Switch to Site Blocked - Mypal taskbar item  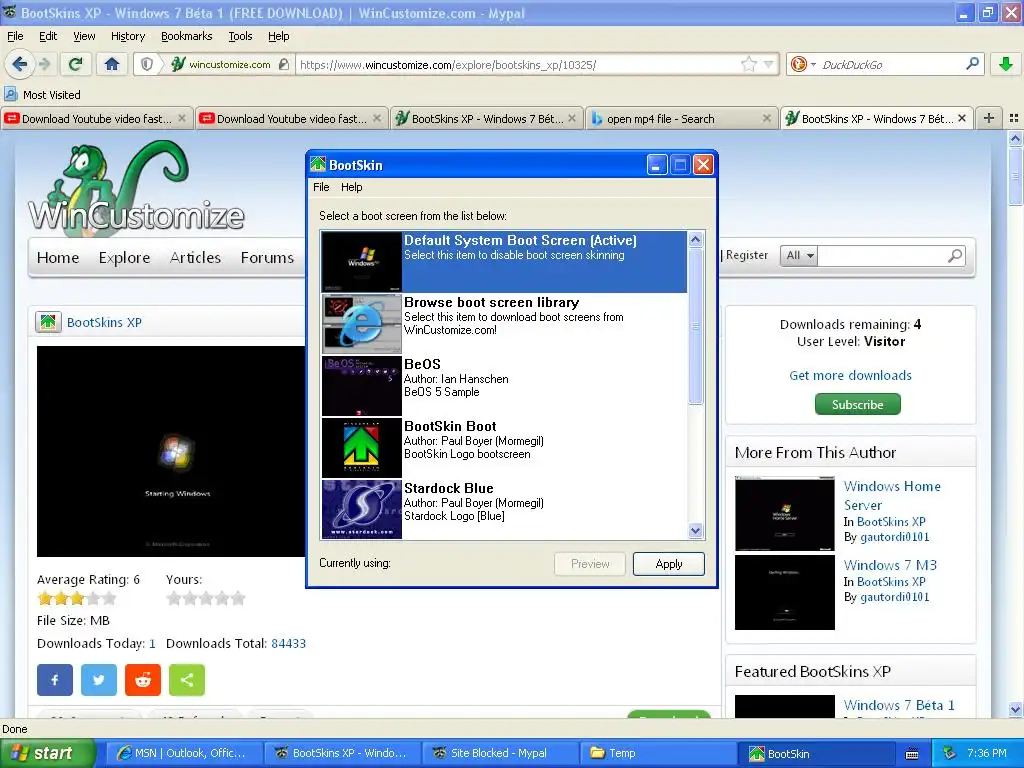coord(499,753)
